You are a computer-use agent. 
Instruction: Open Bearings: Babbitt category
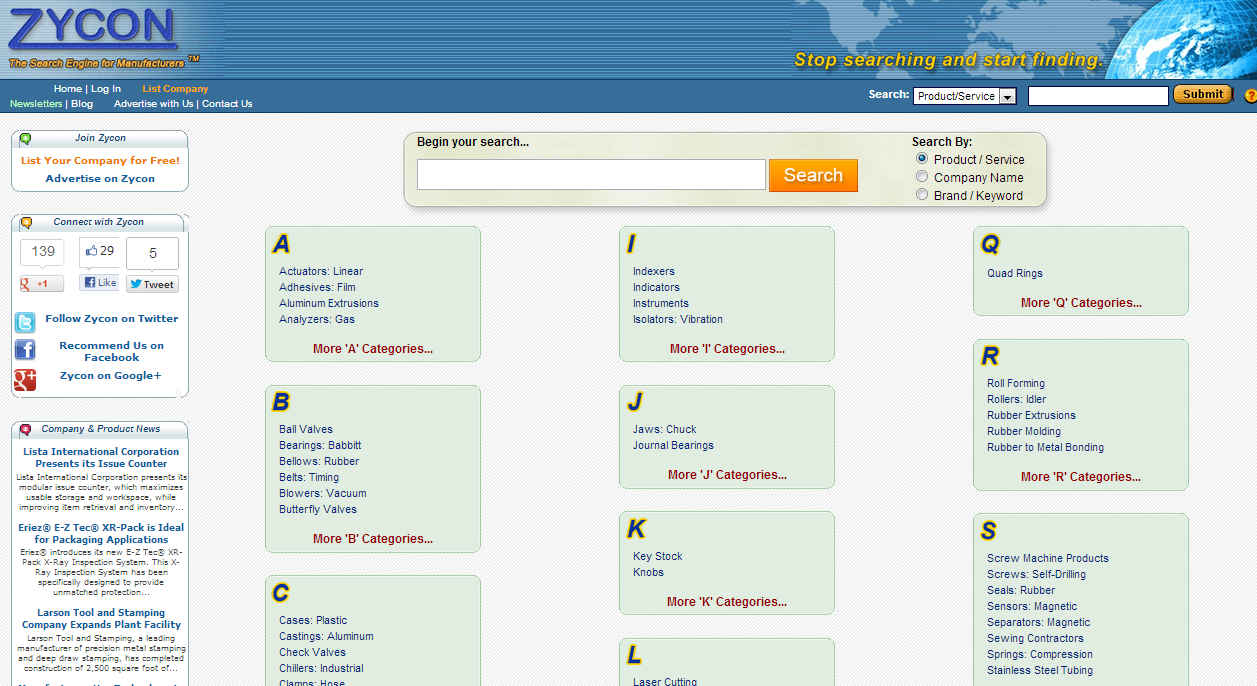click(x=320, y=445)
